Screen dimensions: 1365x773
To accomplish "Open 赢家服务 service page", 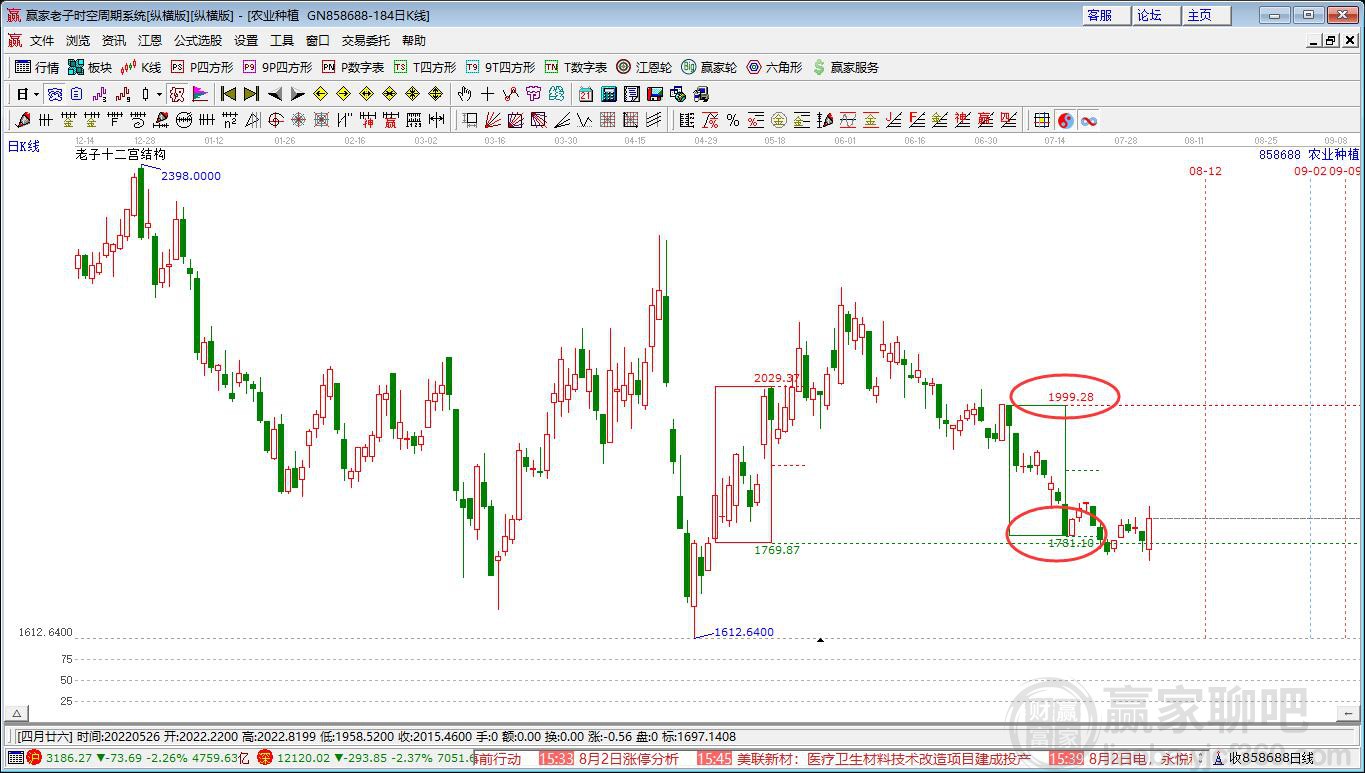I will point(846,67).
